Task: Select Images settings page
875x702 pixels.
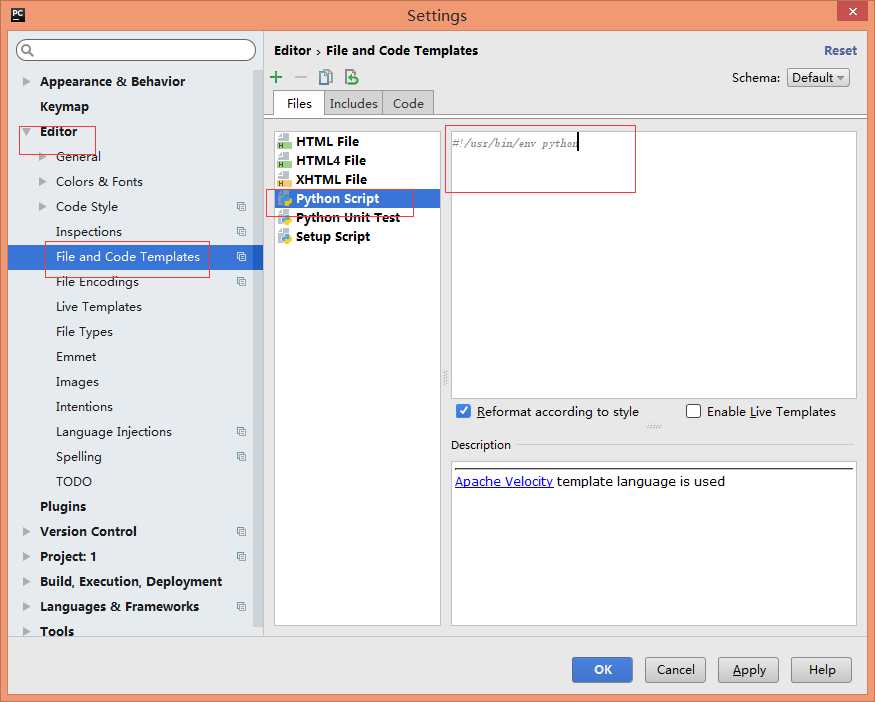Action: 77,382
